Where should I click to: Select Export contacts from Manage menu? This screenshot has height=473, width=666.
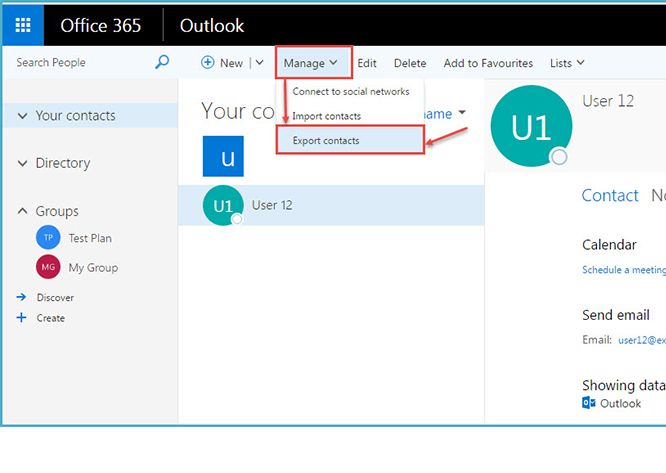[x=350, y=140]
